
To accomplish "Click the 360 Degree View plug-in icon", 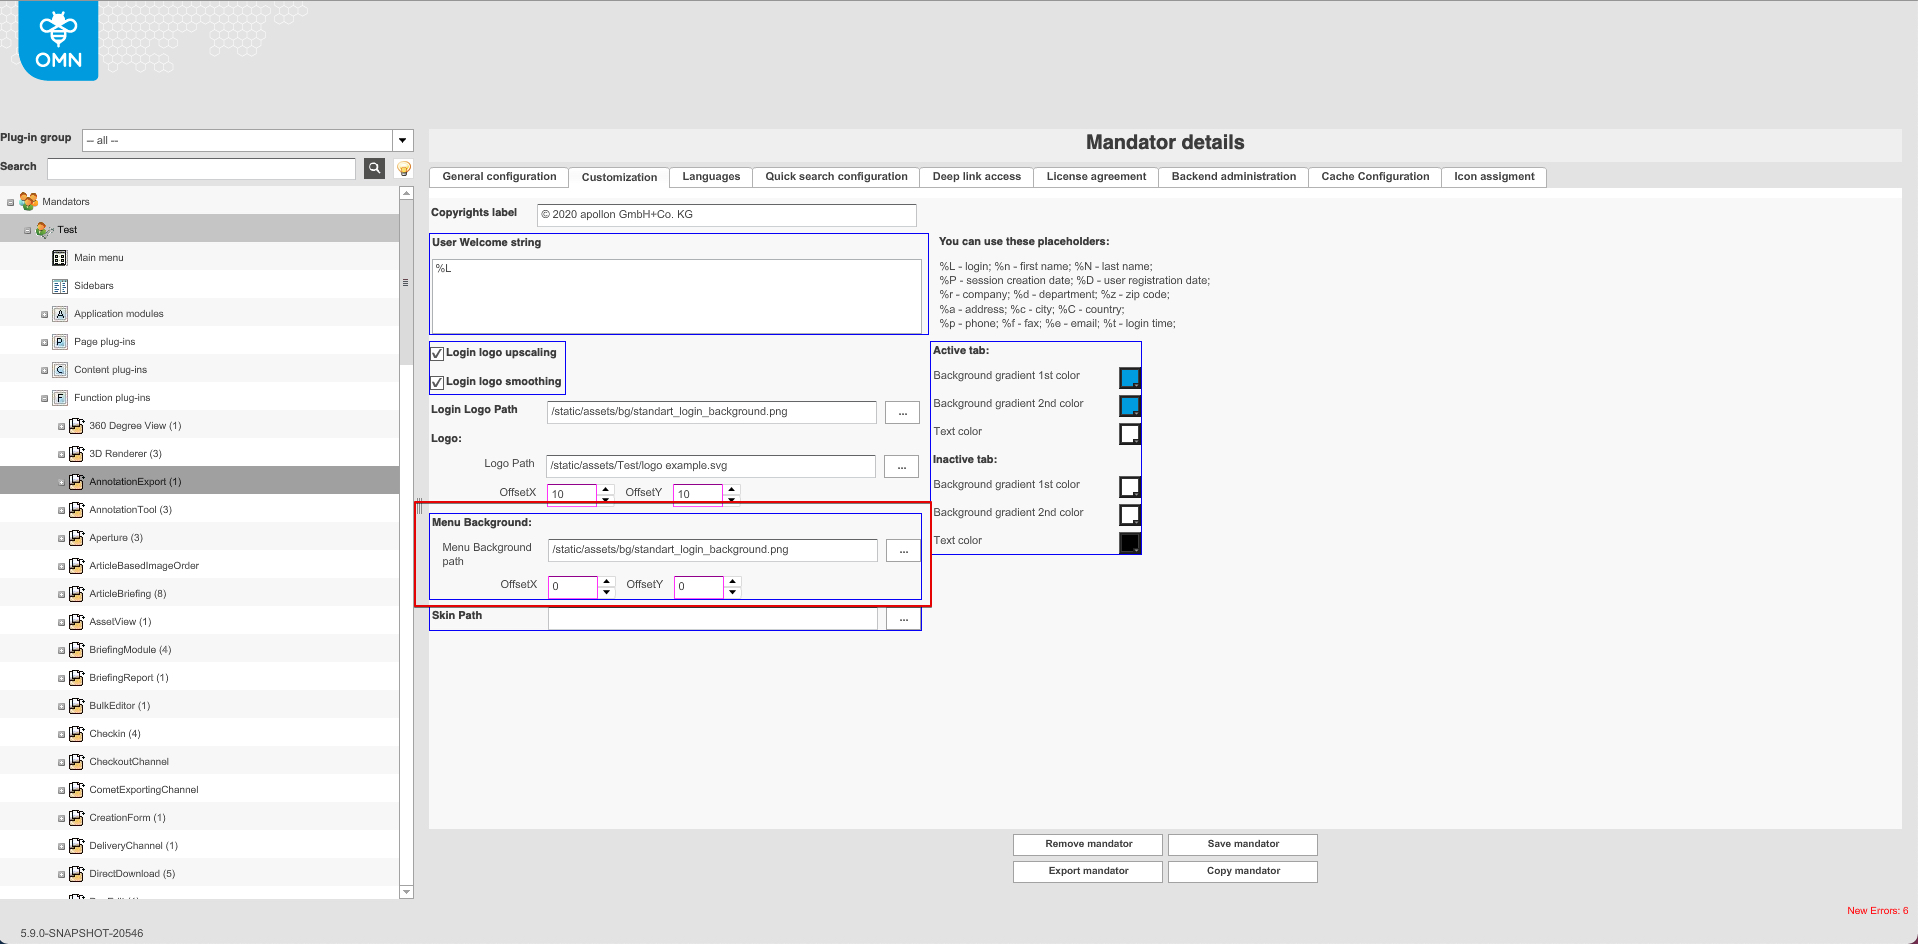I will [x=76, y=426].
